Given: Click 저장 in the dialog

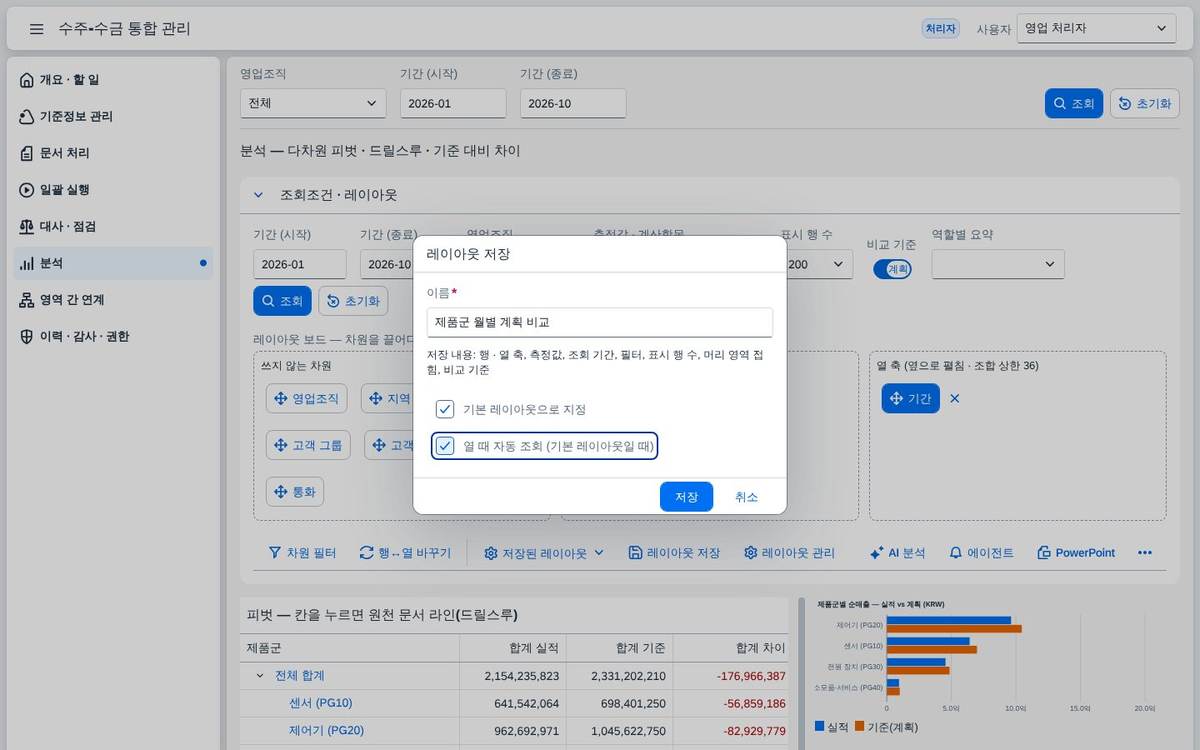Looking at the screenshot, I should pyautogui.click(x=686, y=497).
